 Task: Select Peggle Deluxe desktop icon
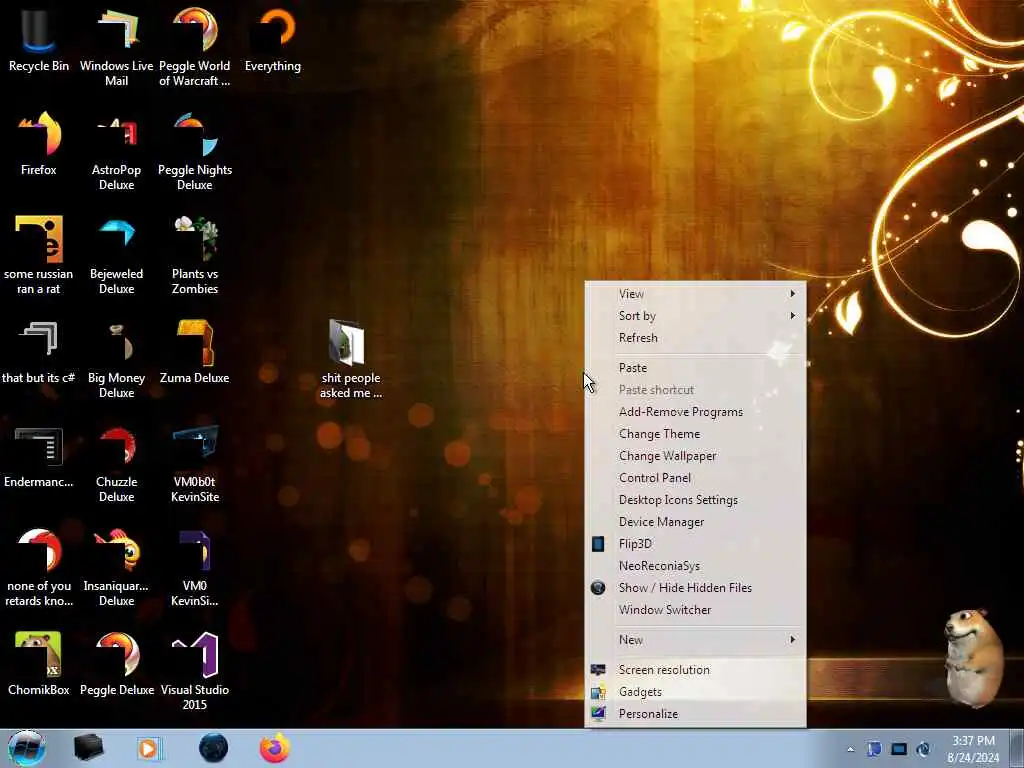tap(116, 664)
